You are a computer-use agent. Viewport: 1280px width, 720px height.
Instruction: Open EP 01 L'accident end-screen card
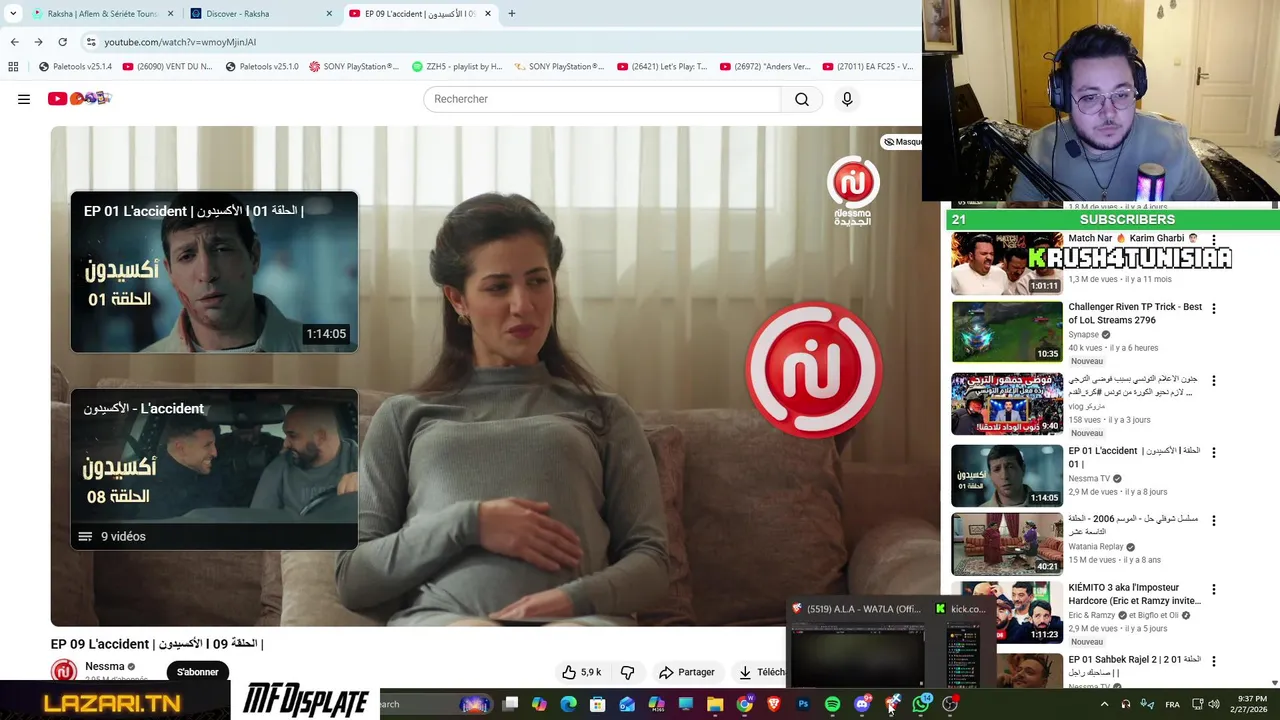[x=214, y=272]
